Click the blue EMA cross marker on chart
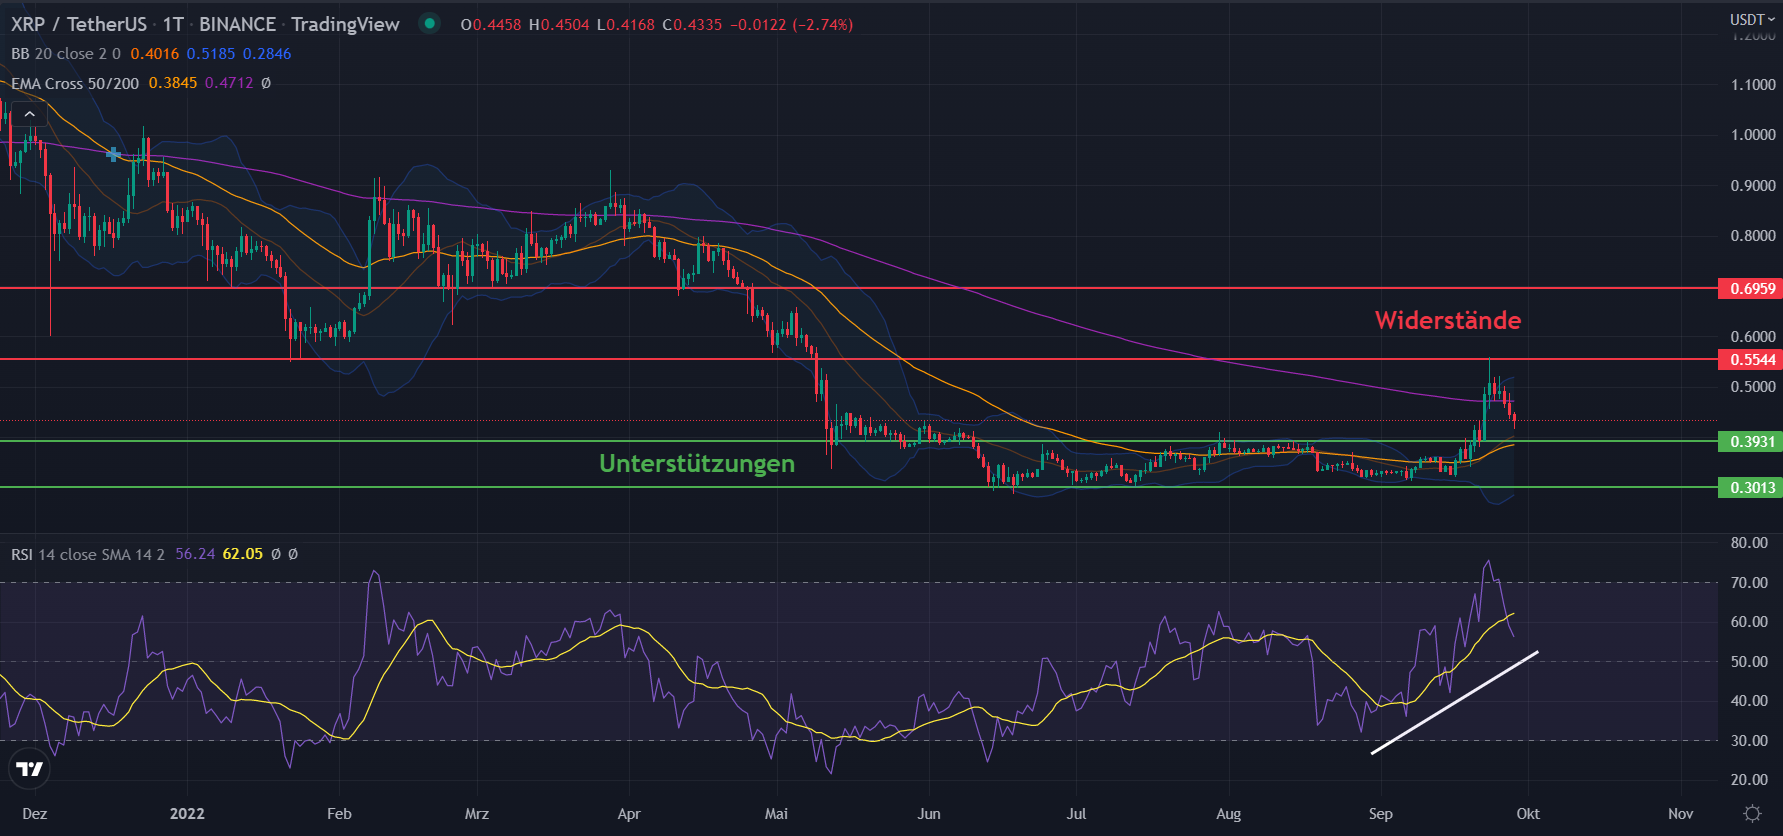Viewport: 1783px width, 836px height. (x=114, y=154)
